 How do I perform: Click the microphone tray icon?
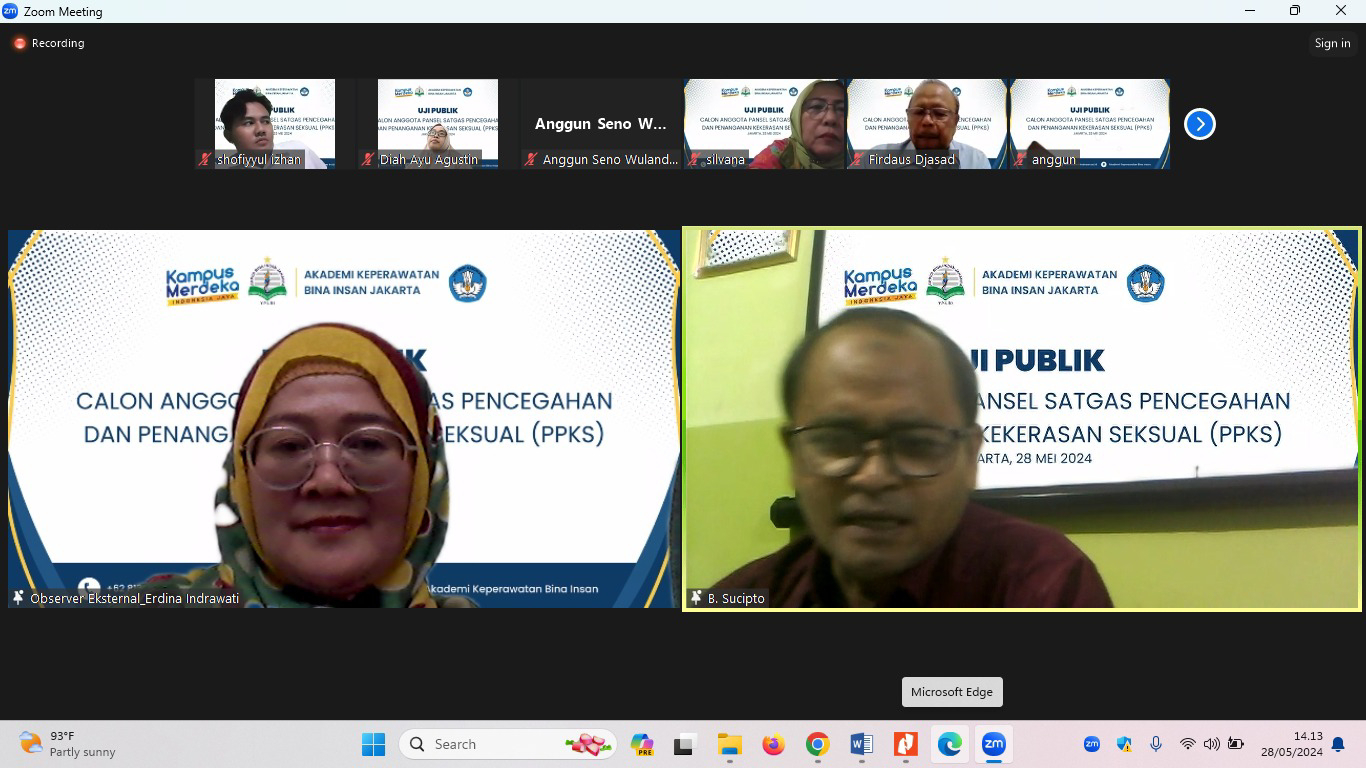pos(1156,744)
